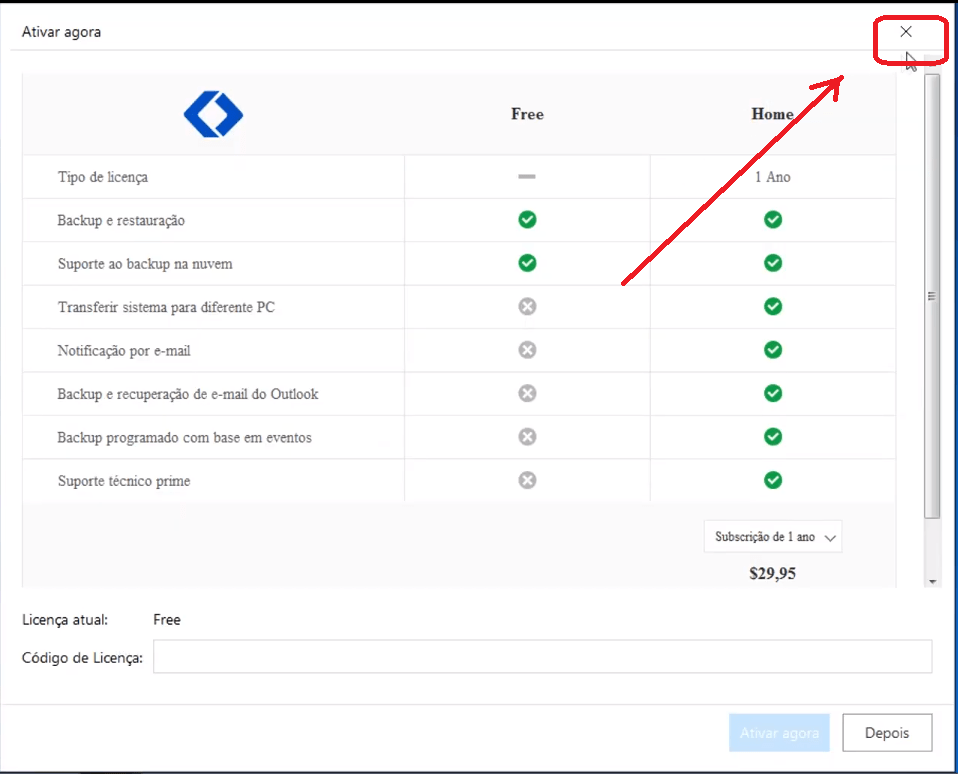Click the check for Suporte técnico prime Home column
Image resolution: width=958 pixels, height=774 pixels.
pos(772,480)
